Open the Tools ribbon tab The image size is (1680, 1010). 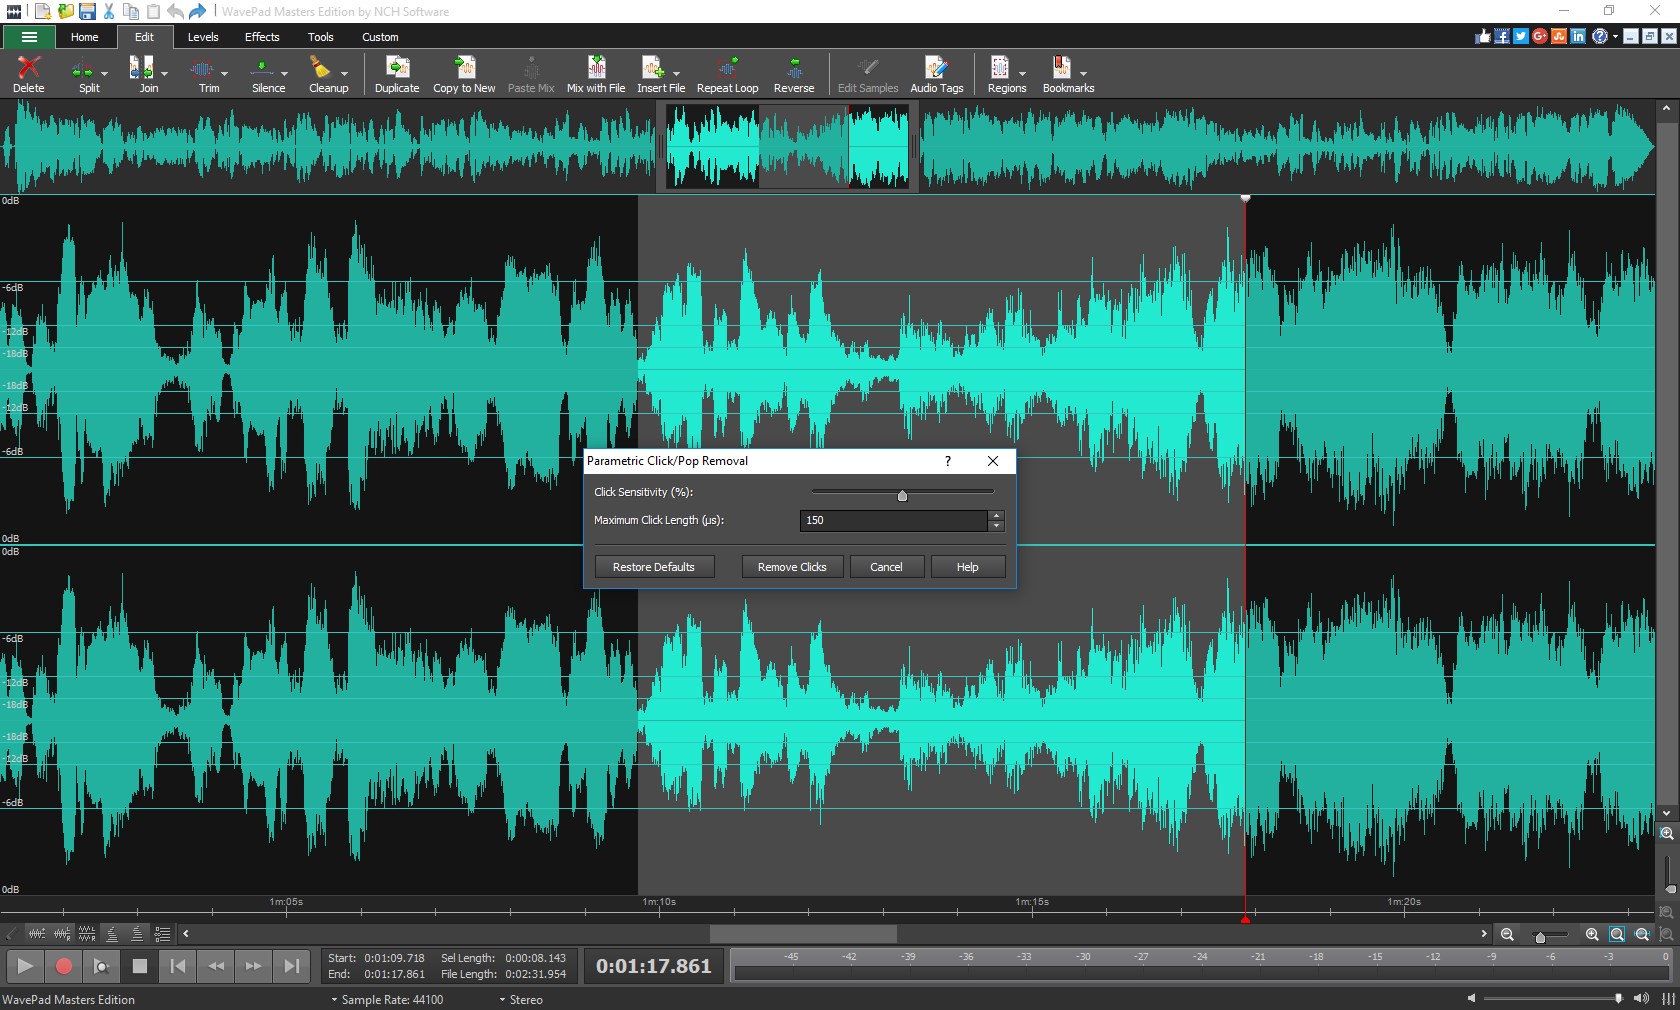coord(320,37)
